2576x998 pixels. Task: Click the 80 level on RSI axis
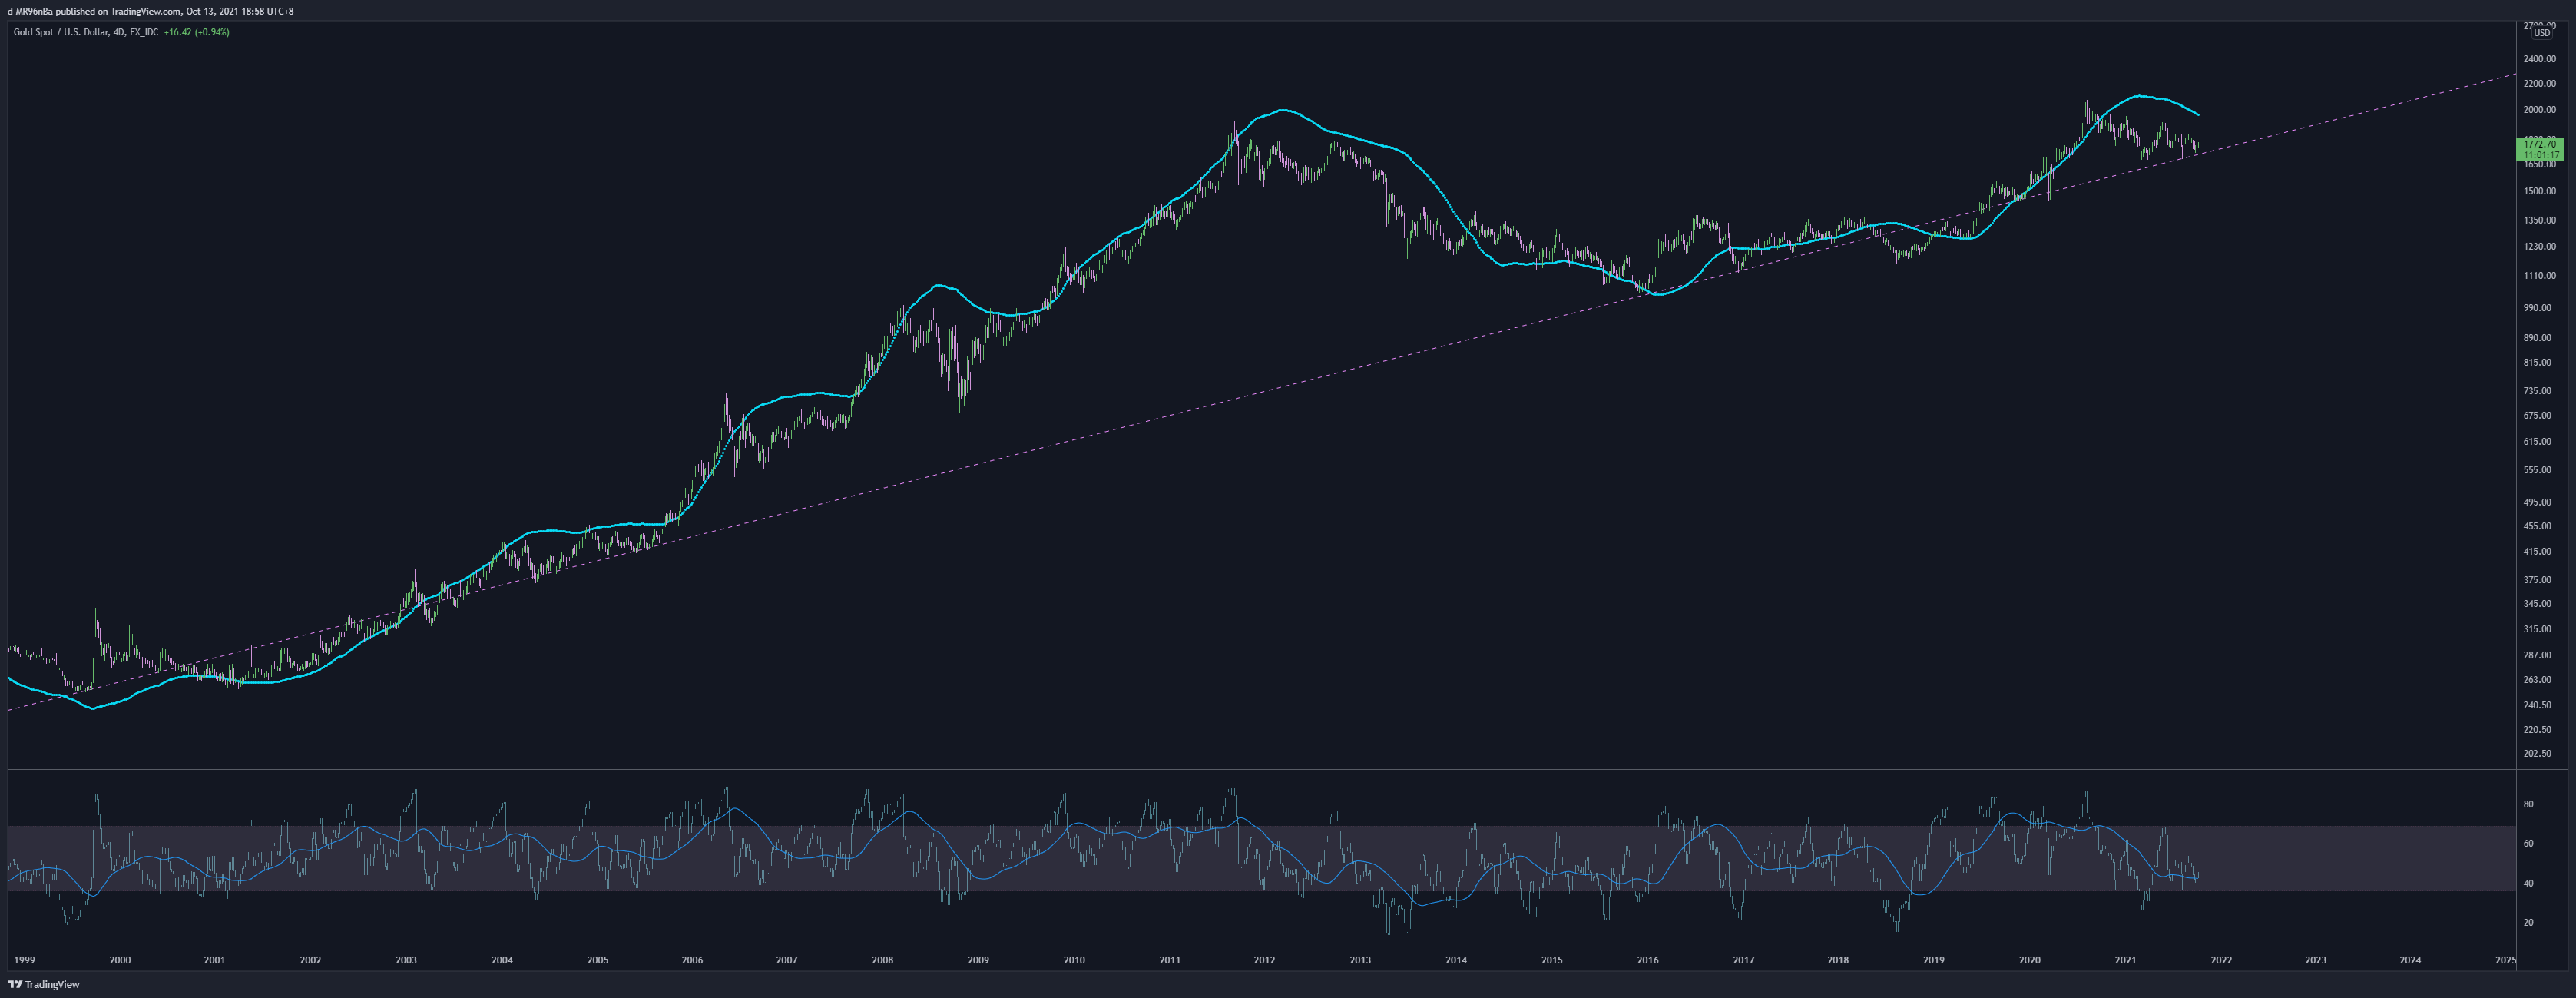pos(2529,805)
